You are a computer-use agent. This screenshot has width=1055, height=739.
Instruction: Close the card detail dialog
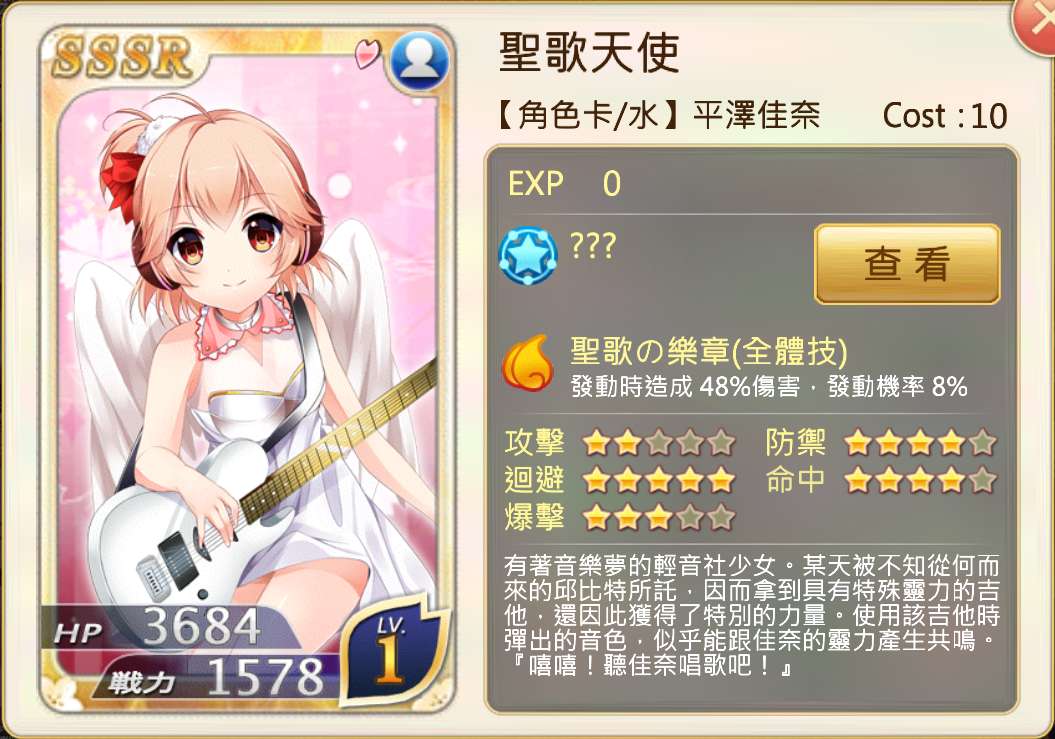[x=1036, y=25]
